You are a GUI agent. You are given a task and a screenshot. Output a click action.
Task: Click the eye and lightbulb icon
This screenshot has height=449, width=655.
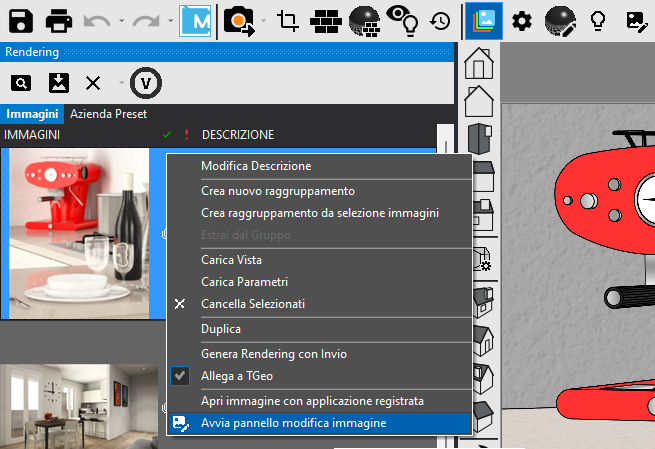(x=403, y=21)
